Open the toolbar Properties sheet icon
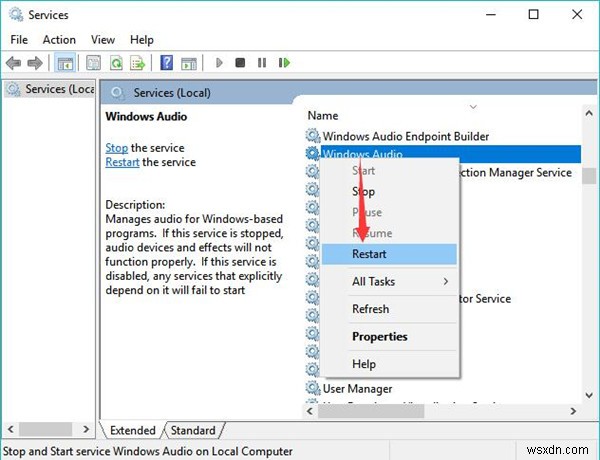 (93, 63)
